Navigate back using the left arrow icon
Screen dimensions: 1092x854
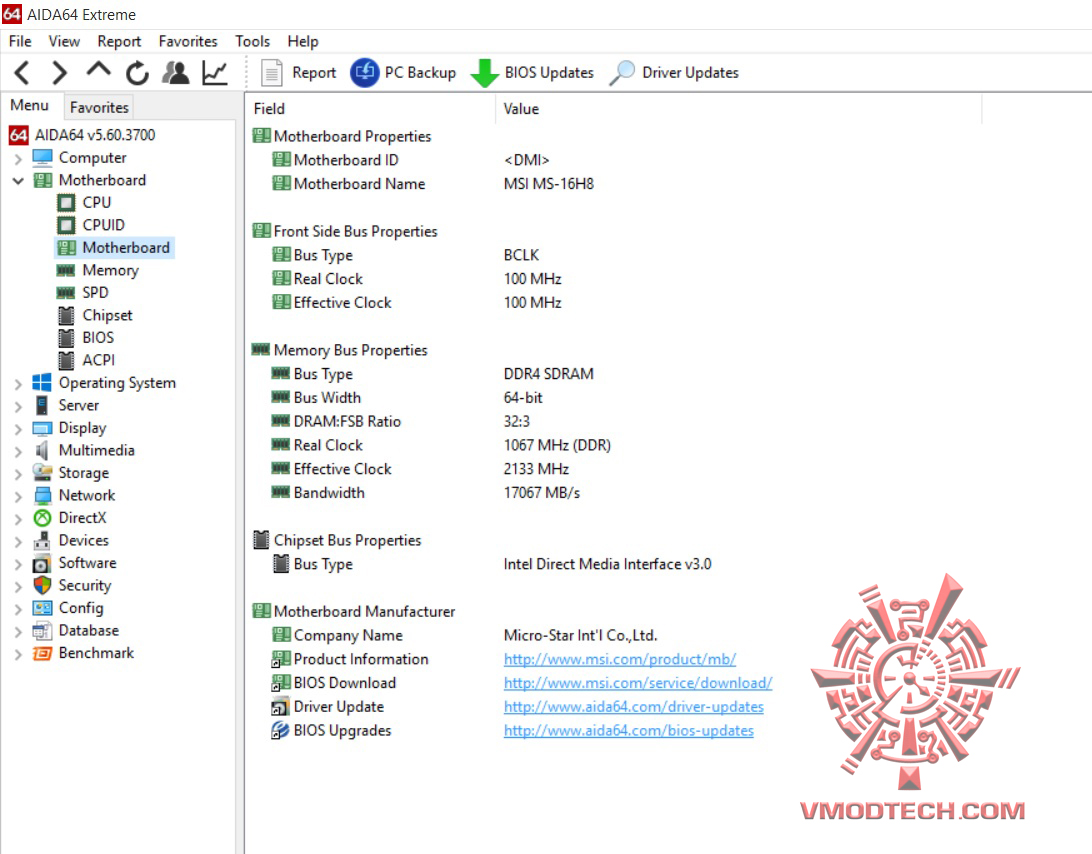click(22, 72)
